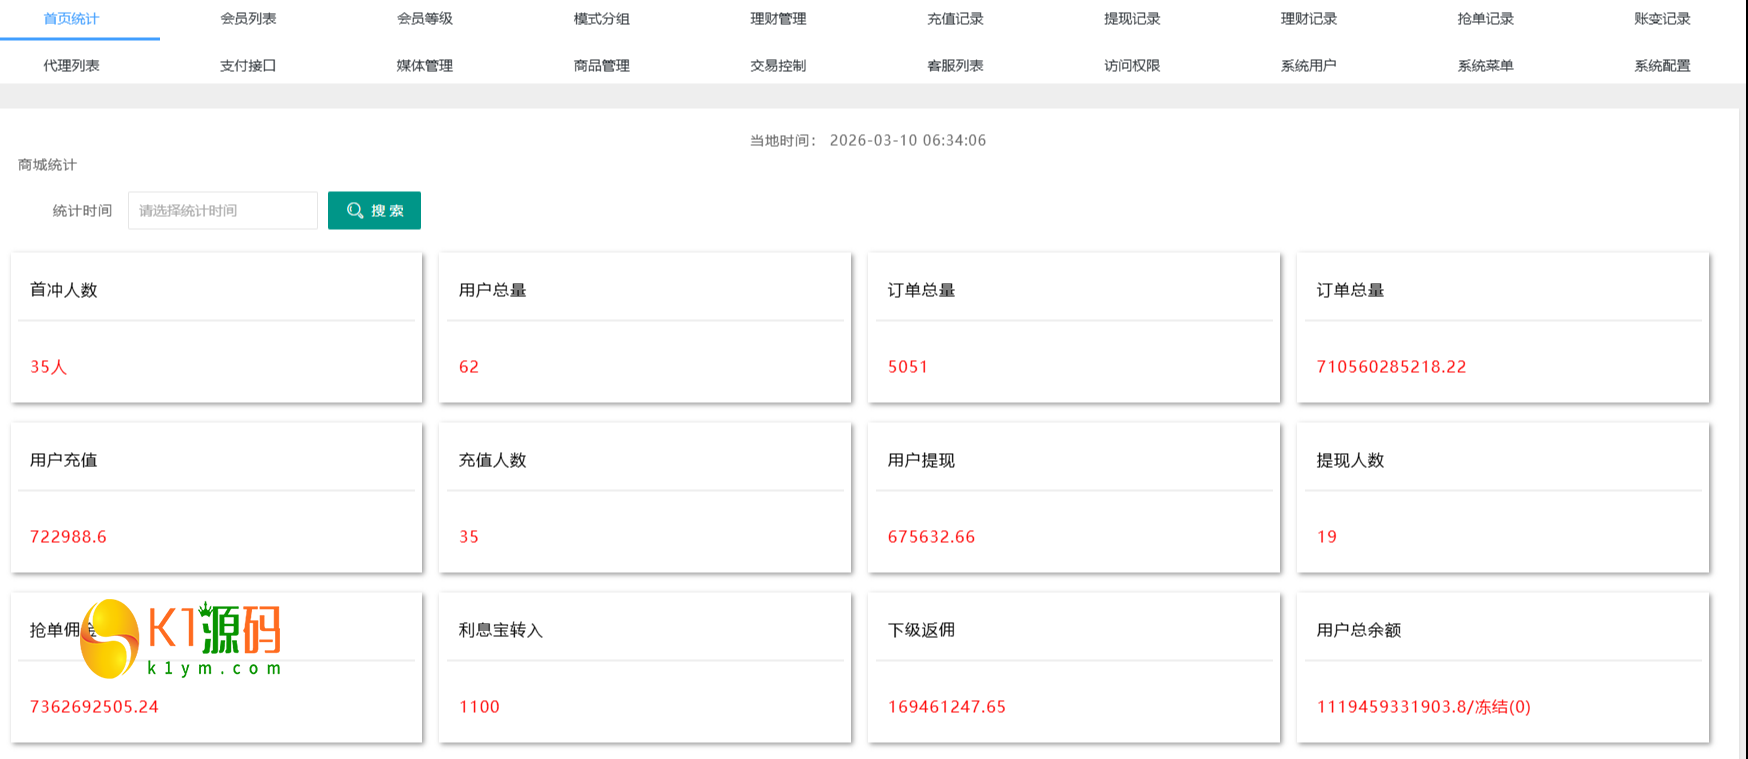The width and height of the screenshot is (1748, 759).
Task: Click the 用户提现 card title
Action: coord(921,460)
